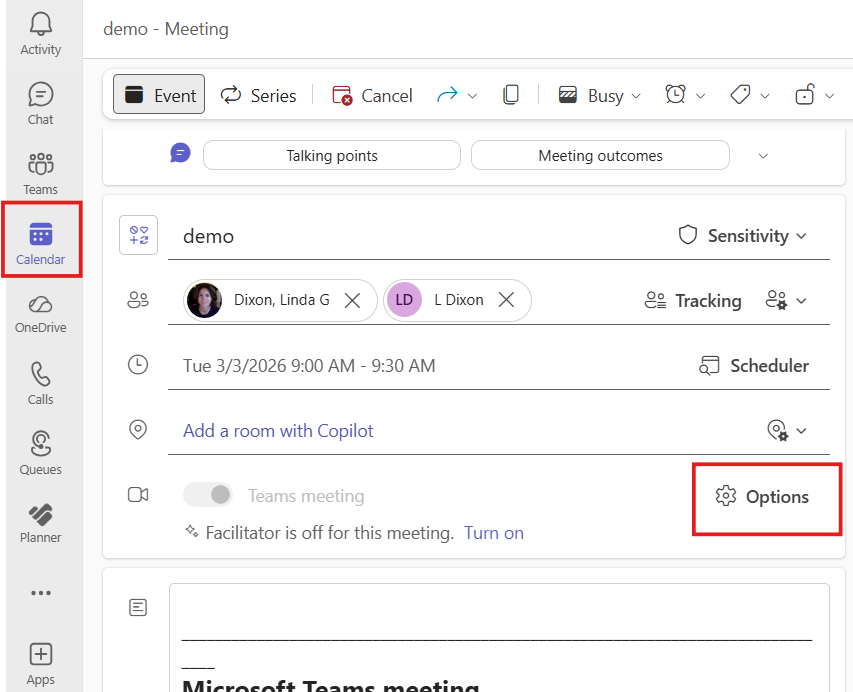Open Chat from the left sidebar
Viewport: 853px width, 692px height.
(x=40, y=104)
